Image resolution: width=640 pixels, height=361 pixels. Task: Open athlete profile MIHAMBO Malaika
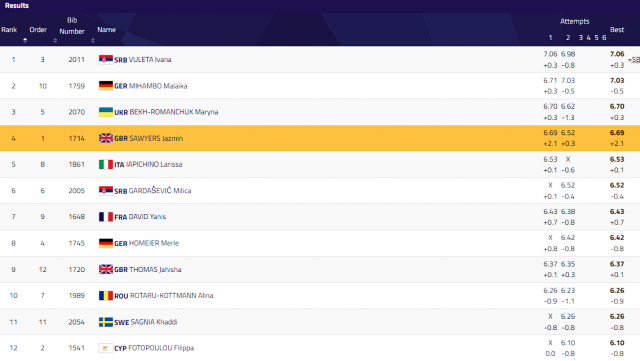tap(158, 86)
